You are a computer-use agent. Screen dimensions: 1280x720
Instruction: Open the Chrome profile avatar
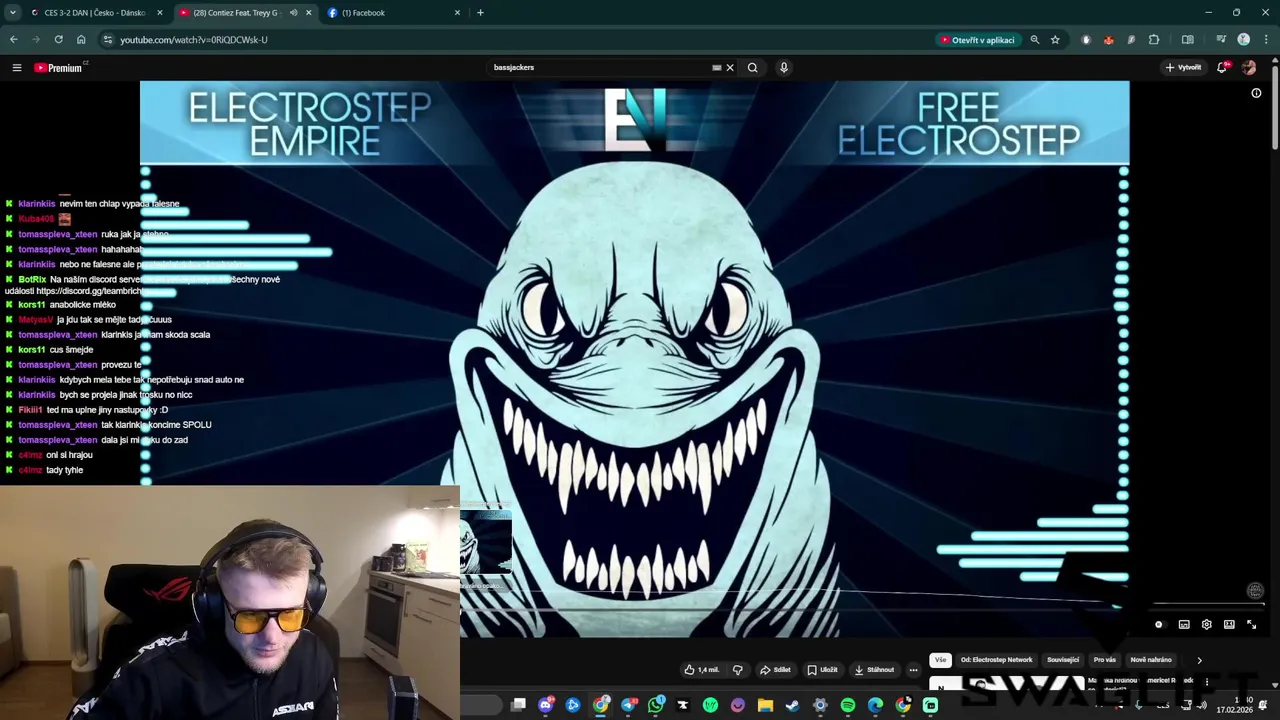[x=1243, y=40]
